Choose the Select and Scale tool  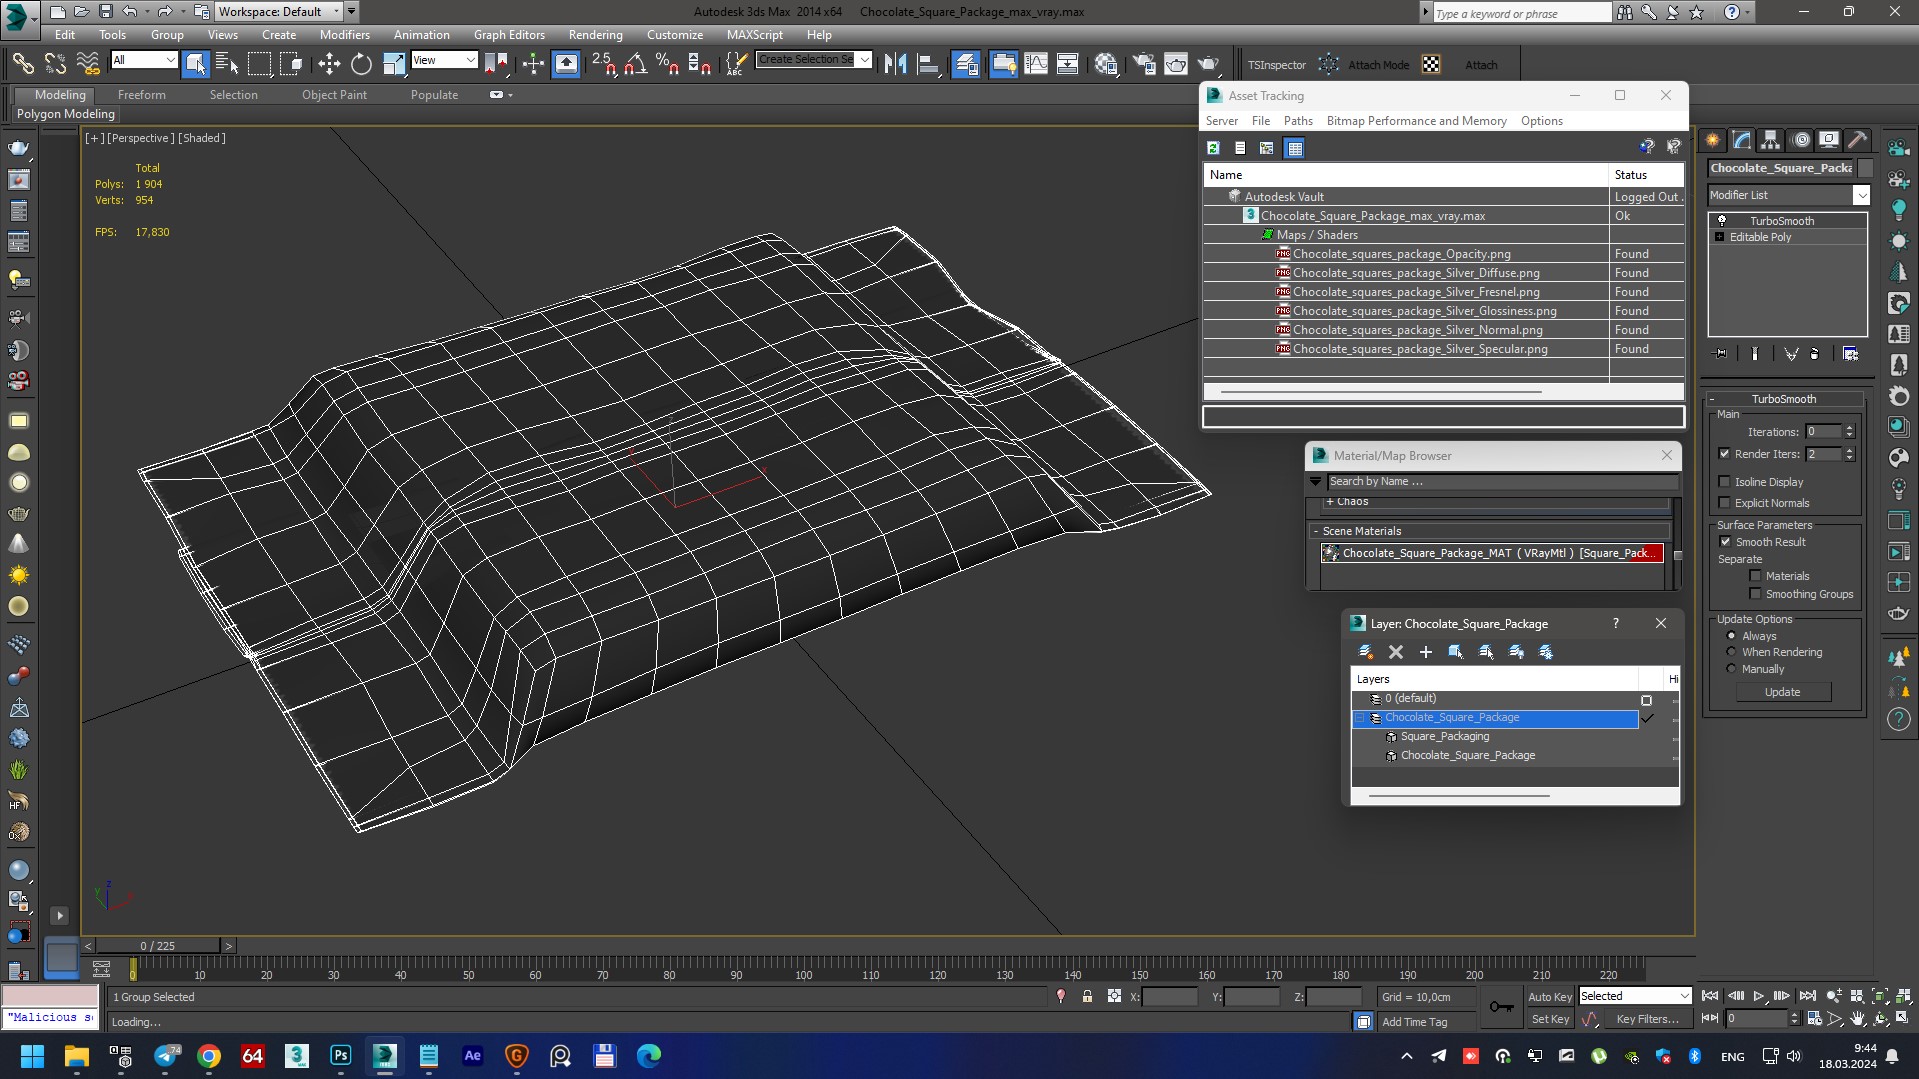coord(393,64)
